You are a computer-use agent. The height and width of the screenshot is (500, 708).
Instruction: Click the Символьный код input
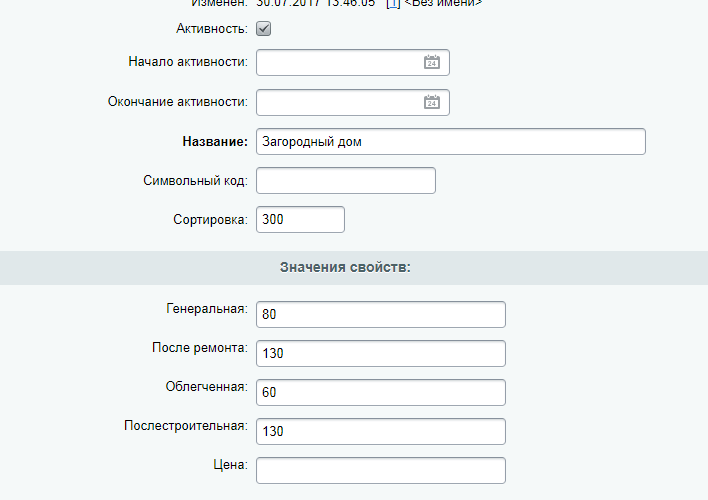click(x=346, y=180)
